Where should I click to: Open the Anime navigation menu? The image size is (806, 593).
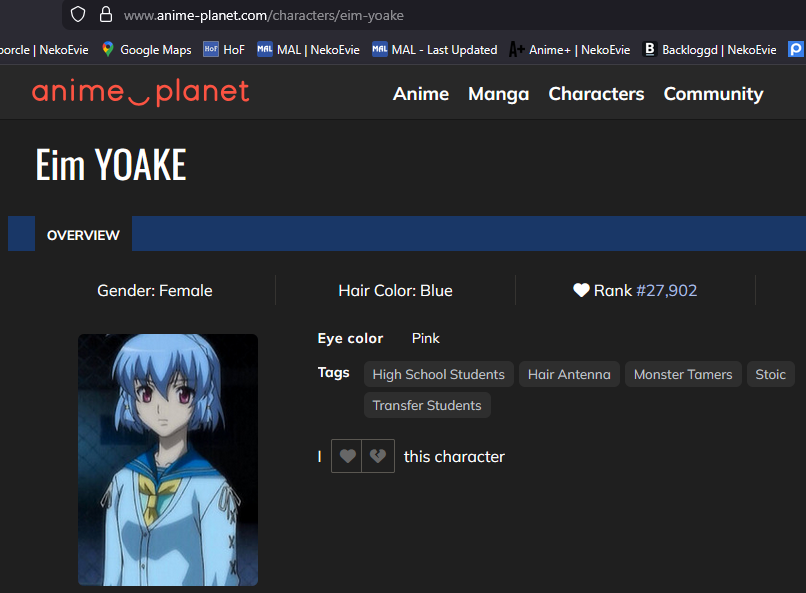tap(421, 94)
